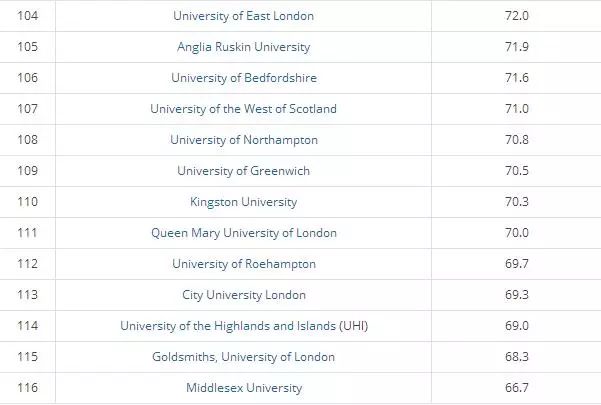Select the University of Bedfordshire entry
Image resolution: width=601 pixels, height=405 pixels.
click(244, 78)
